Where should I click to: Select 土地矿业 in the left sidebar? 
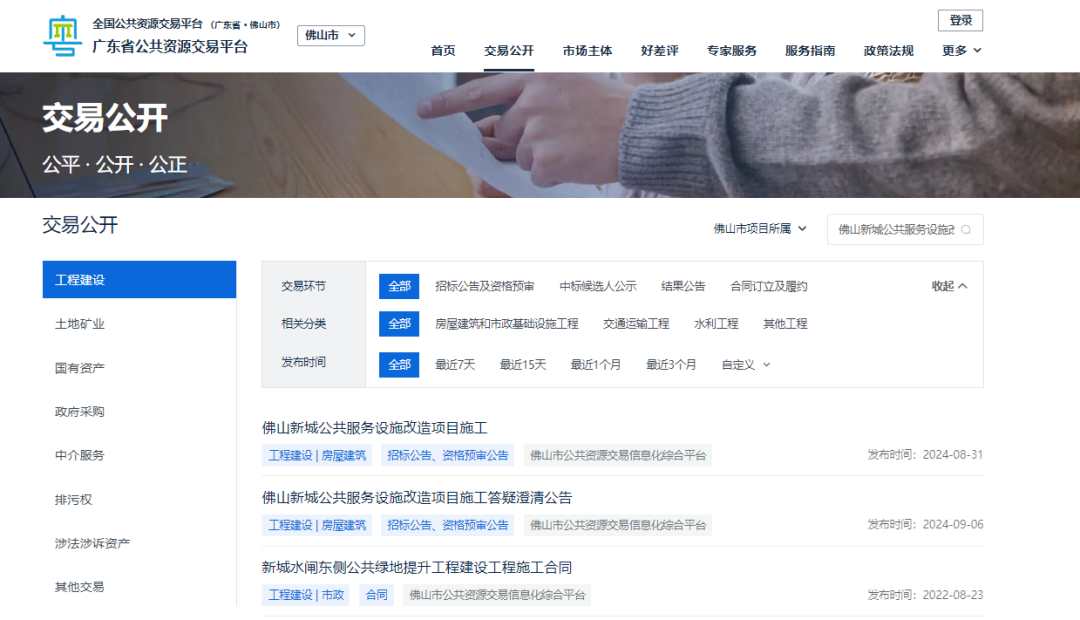pos(80,324)
